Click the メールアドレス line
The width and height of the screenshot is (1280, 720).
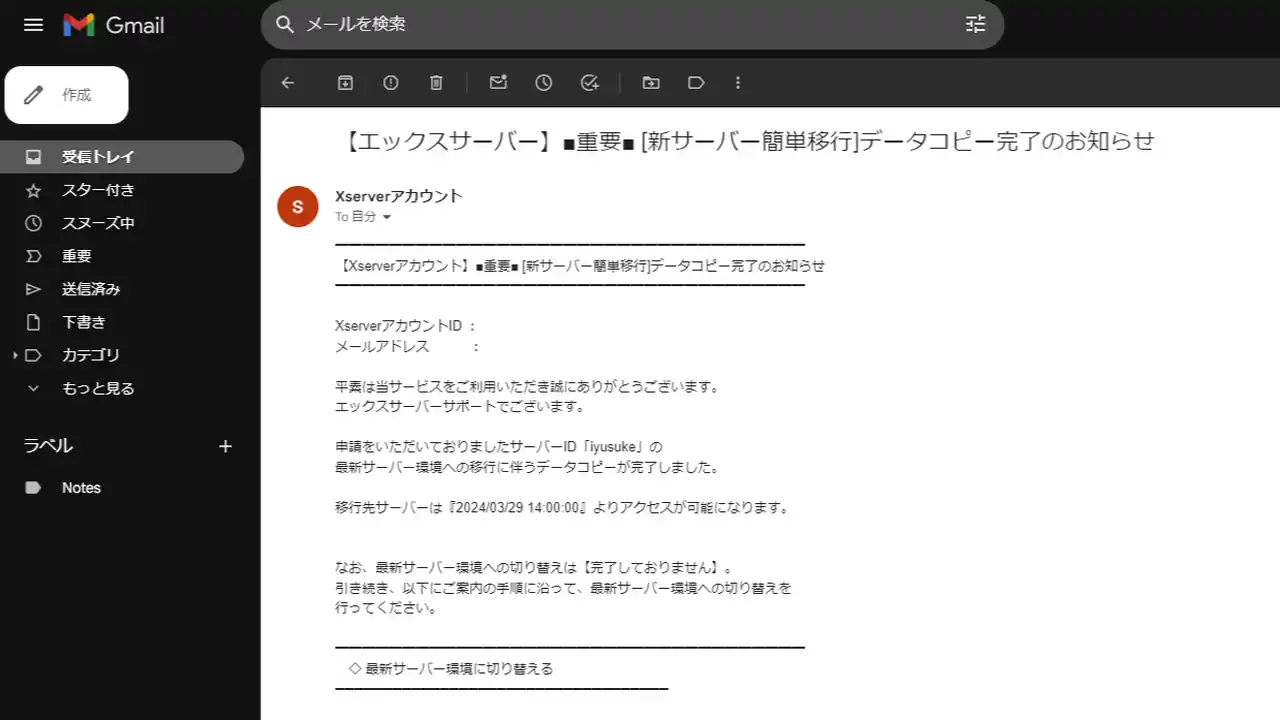[x=407, y=346]
